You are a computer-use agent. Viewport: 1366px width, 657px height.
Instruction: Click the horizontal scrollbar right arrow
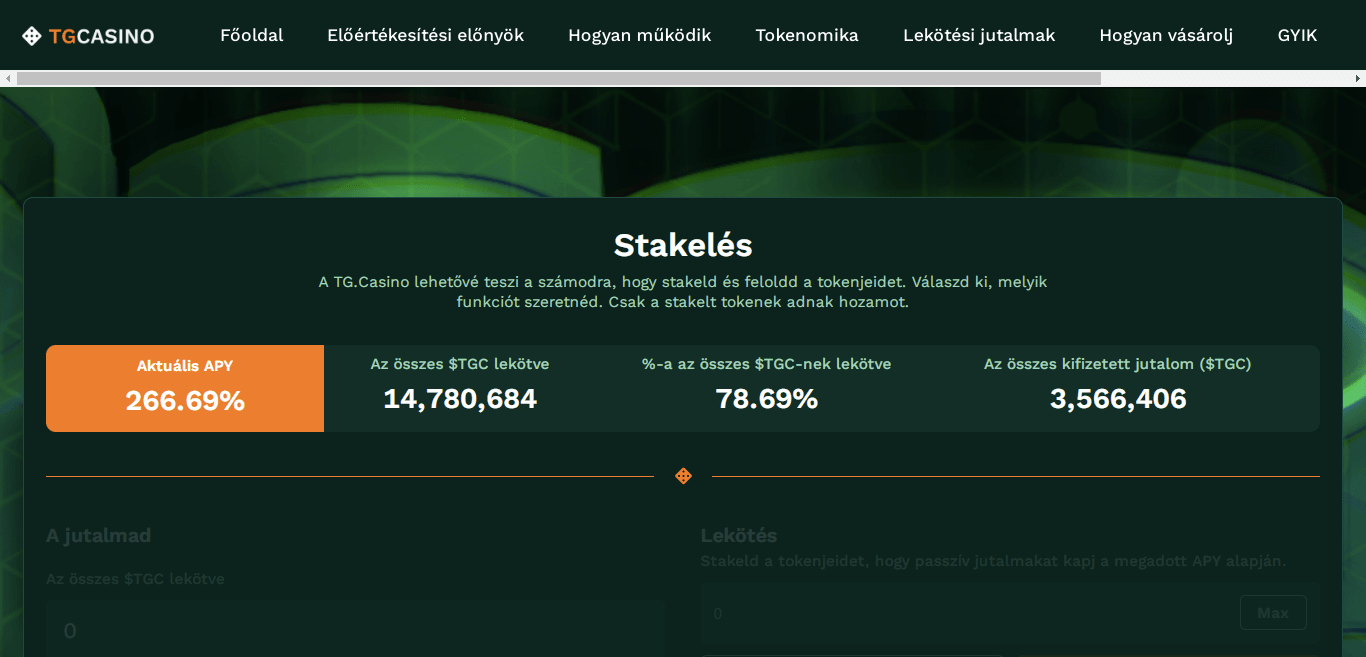click(x=1358, y=78)
